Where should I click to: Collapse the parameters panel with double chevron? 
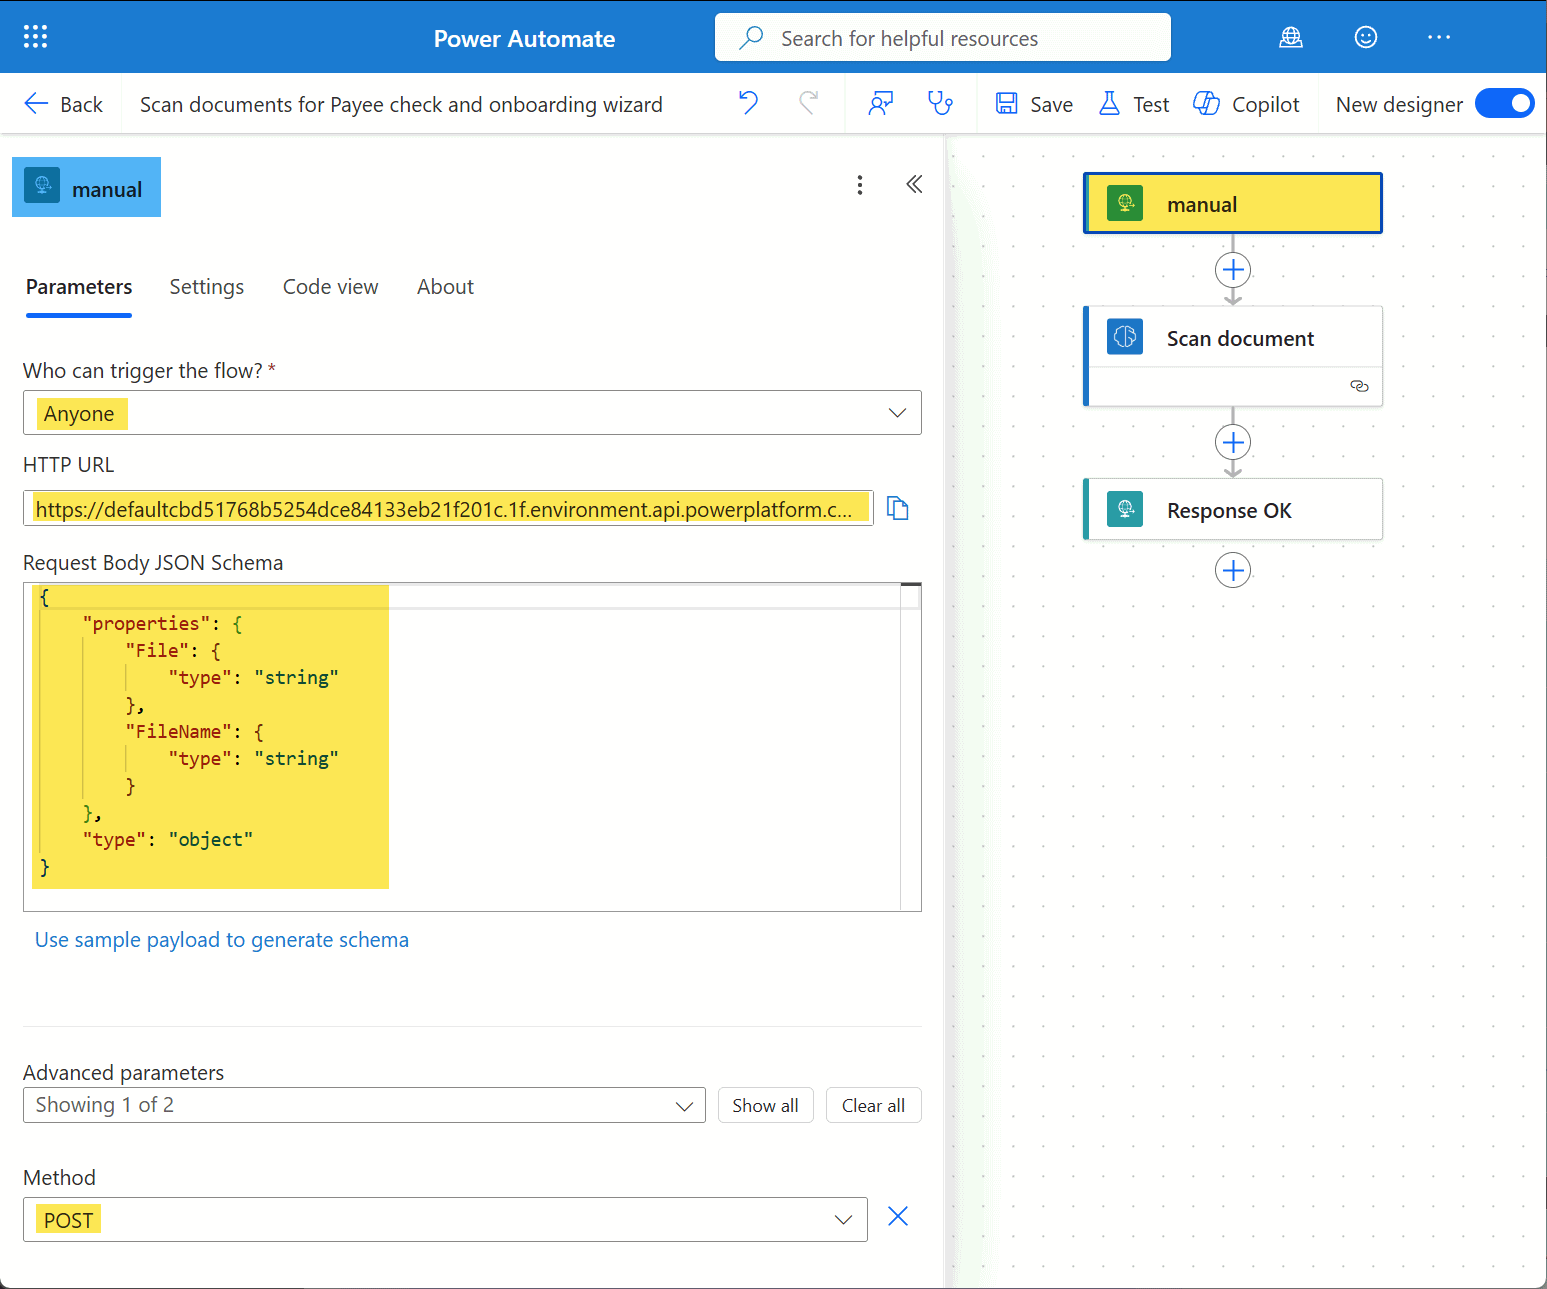pyautogui.click(x=914, y=184)
